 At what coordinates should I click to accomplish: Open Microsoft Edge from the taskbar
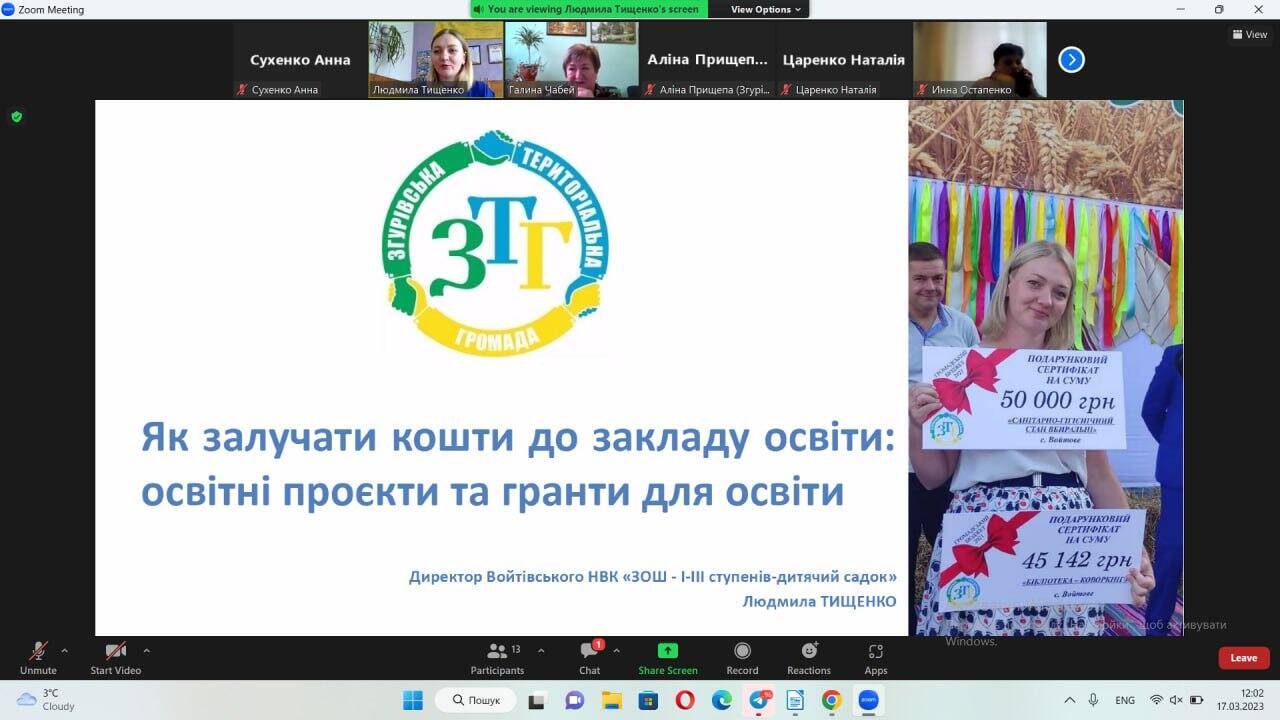[x=721, y=700]
